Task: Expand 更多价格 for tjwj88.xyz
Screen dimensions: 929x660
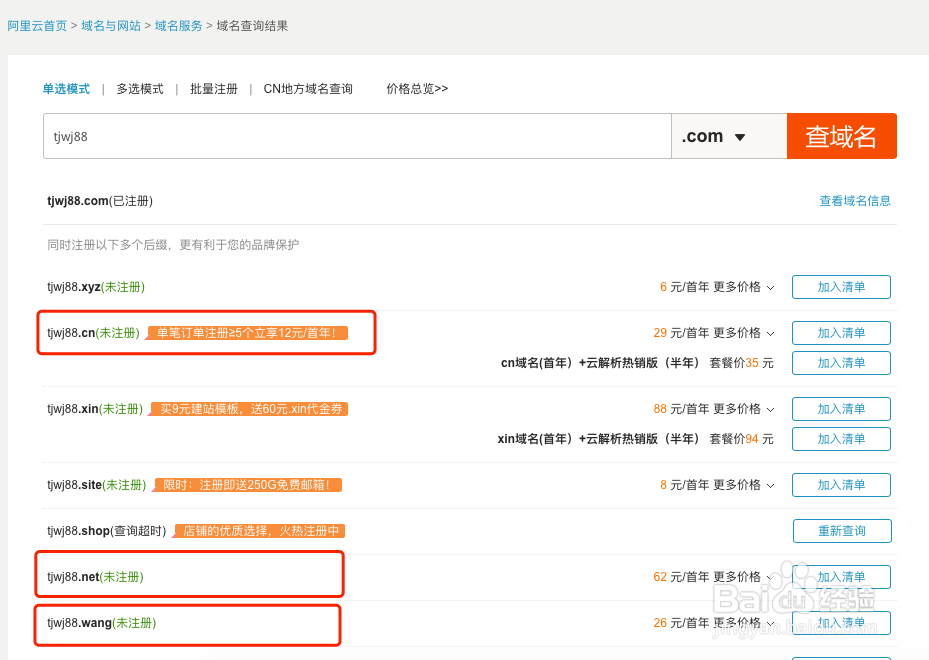Action: (744, 287)
